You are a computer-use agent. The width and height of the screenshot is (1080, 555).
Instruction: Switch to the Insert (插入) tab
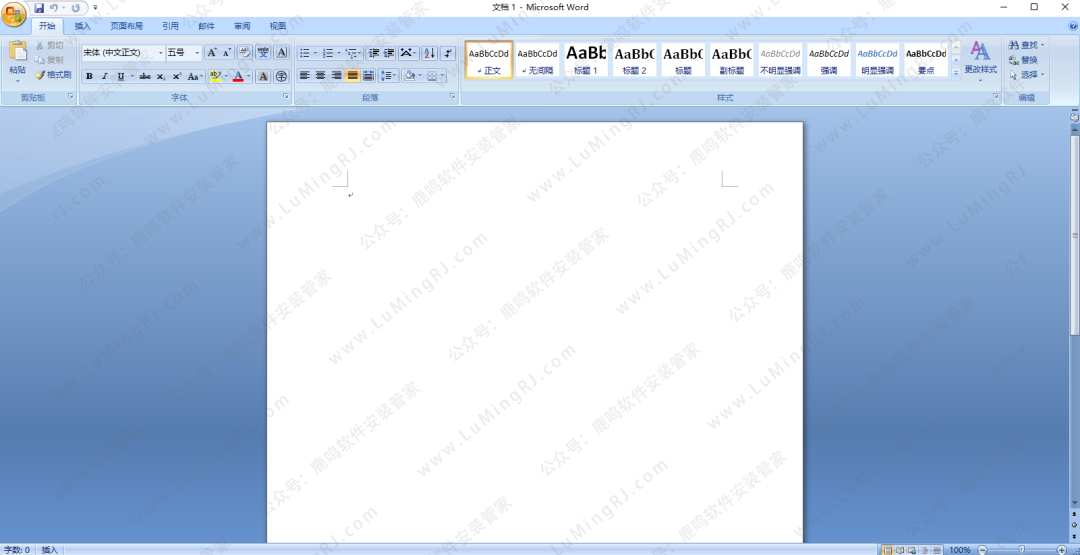(x=82, y=26)
